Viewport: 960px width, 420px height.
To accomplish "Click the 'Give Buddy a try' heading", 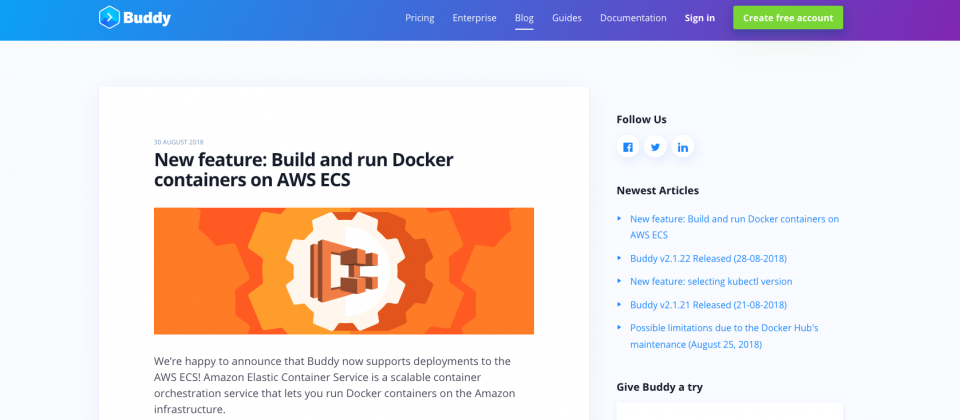I will click(x=659, y=387).
